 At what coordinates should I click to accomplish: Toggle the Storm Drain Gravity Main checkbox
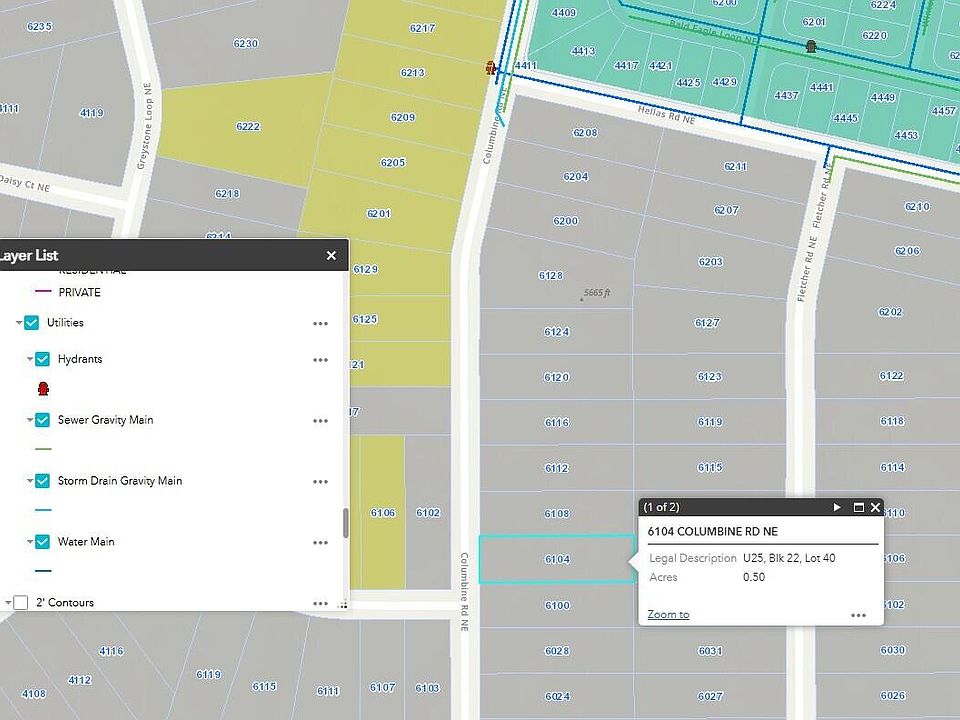pos(42,481)
